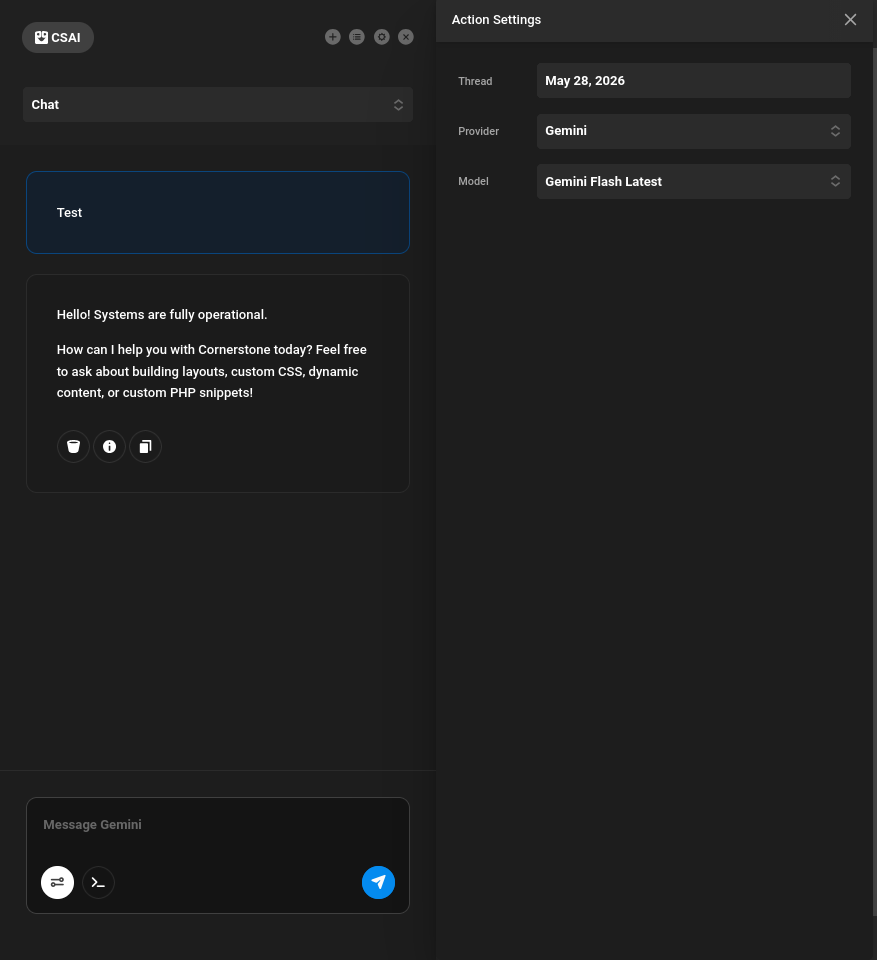Start a new thread with plus icon
The image size is (877, 960).
tap(333, 37)
